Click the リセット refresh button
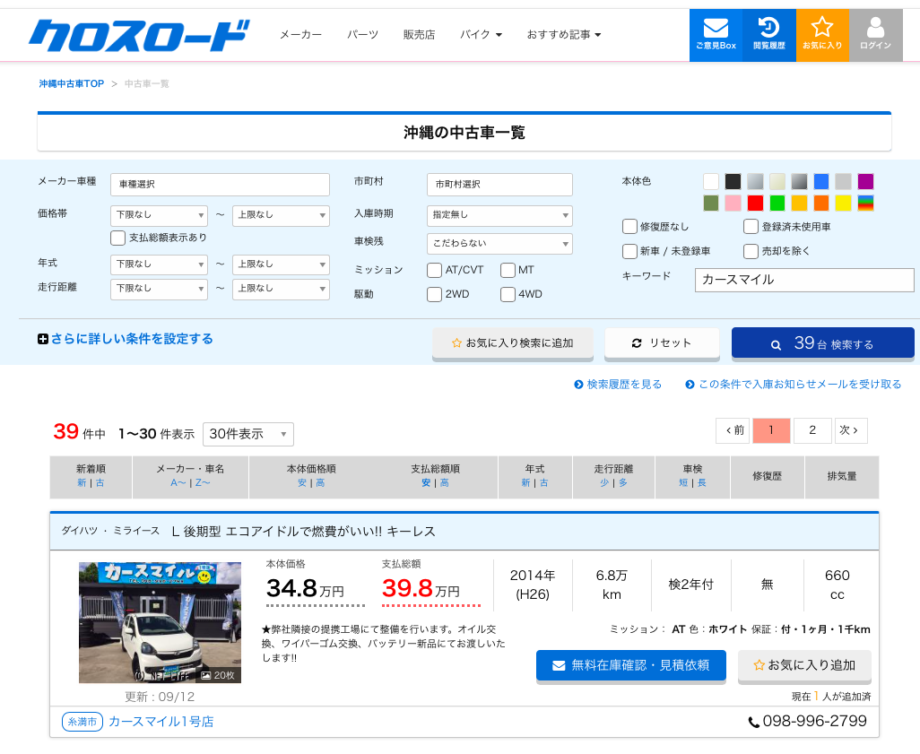920x754 pixels. [x=661, y=343]
